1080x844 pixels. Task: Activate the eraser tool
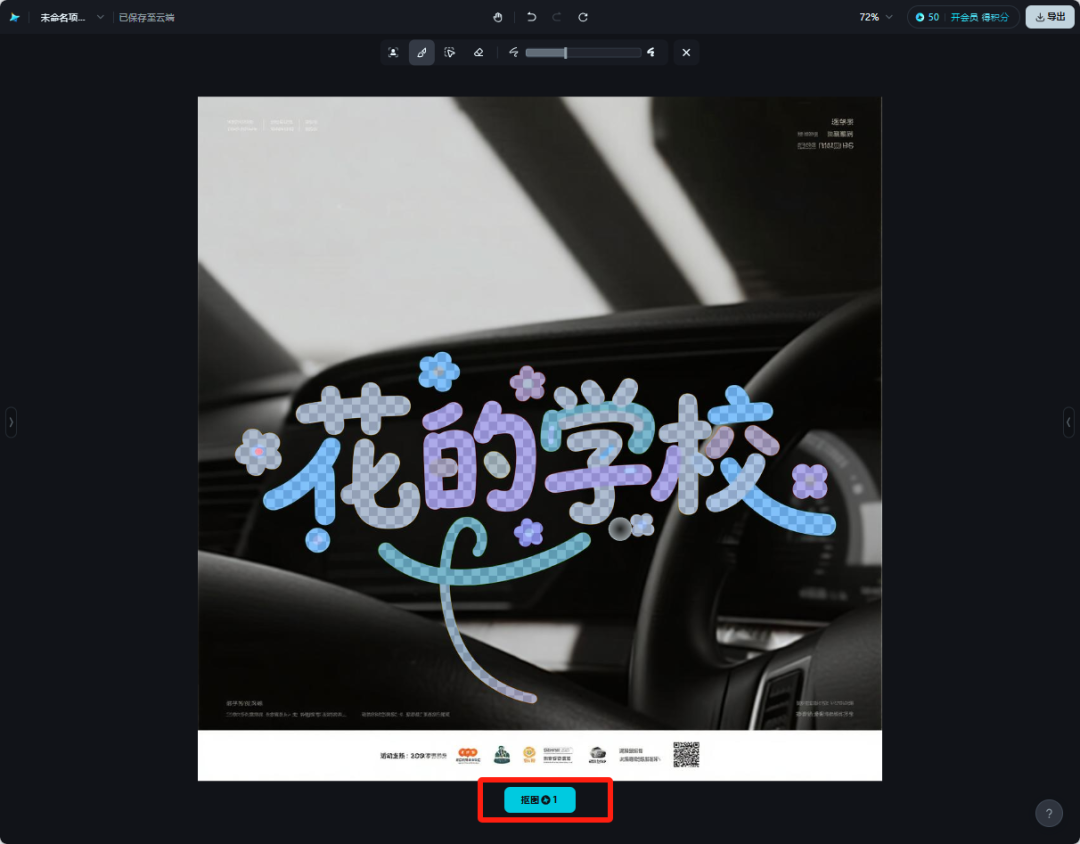click(x=478, y=53)
